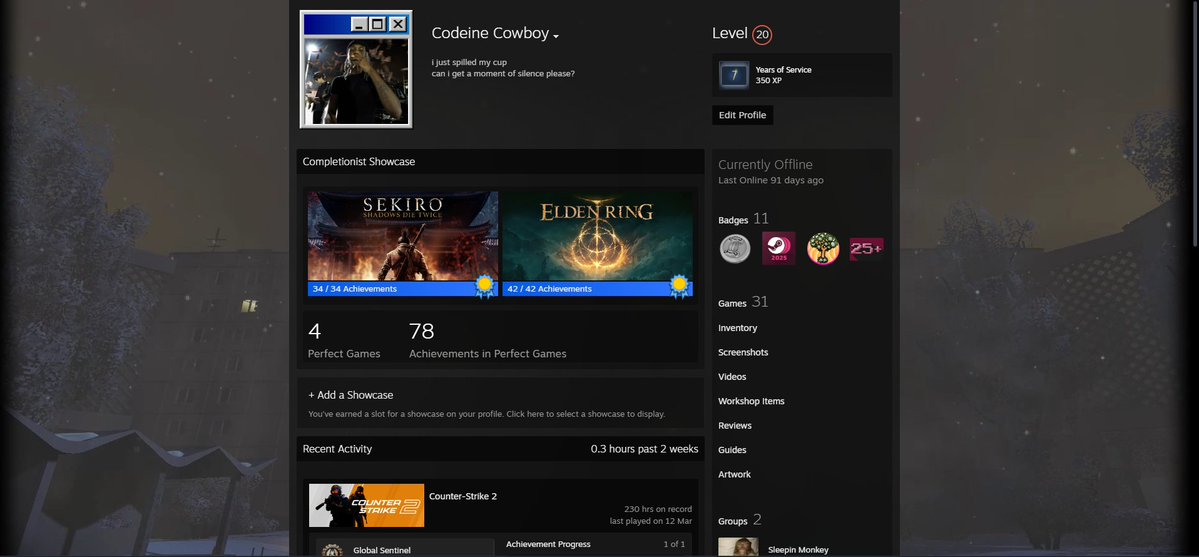Open the Artwork link
This screenshot has width=1199, height=557.
coord(734,475)
